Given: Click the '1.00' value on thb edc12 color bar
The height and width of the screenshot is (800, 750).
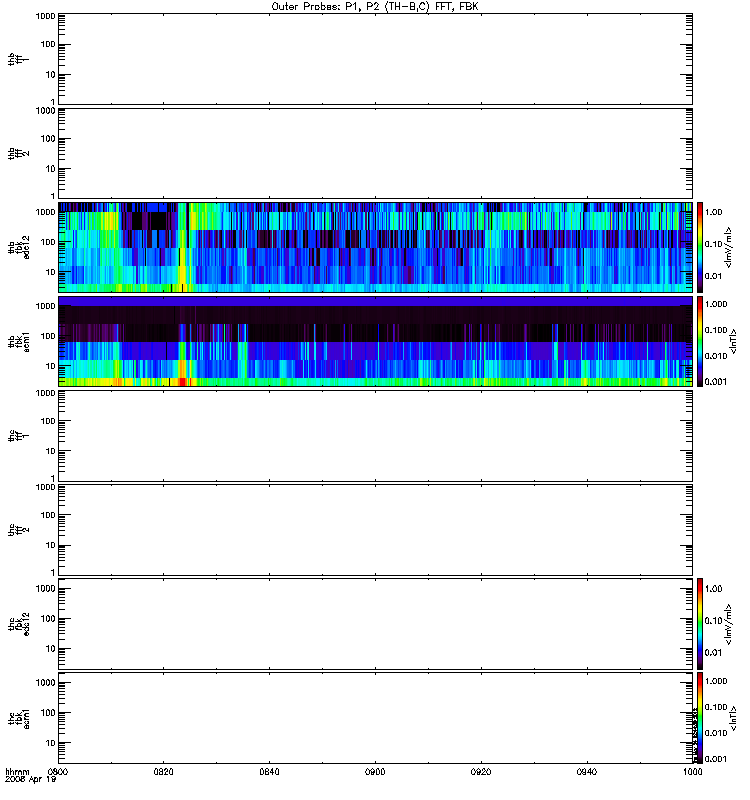Looking at the screenshot, I should pos(713,212).
